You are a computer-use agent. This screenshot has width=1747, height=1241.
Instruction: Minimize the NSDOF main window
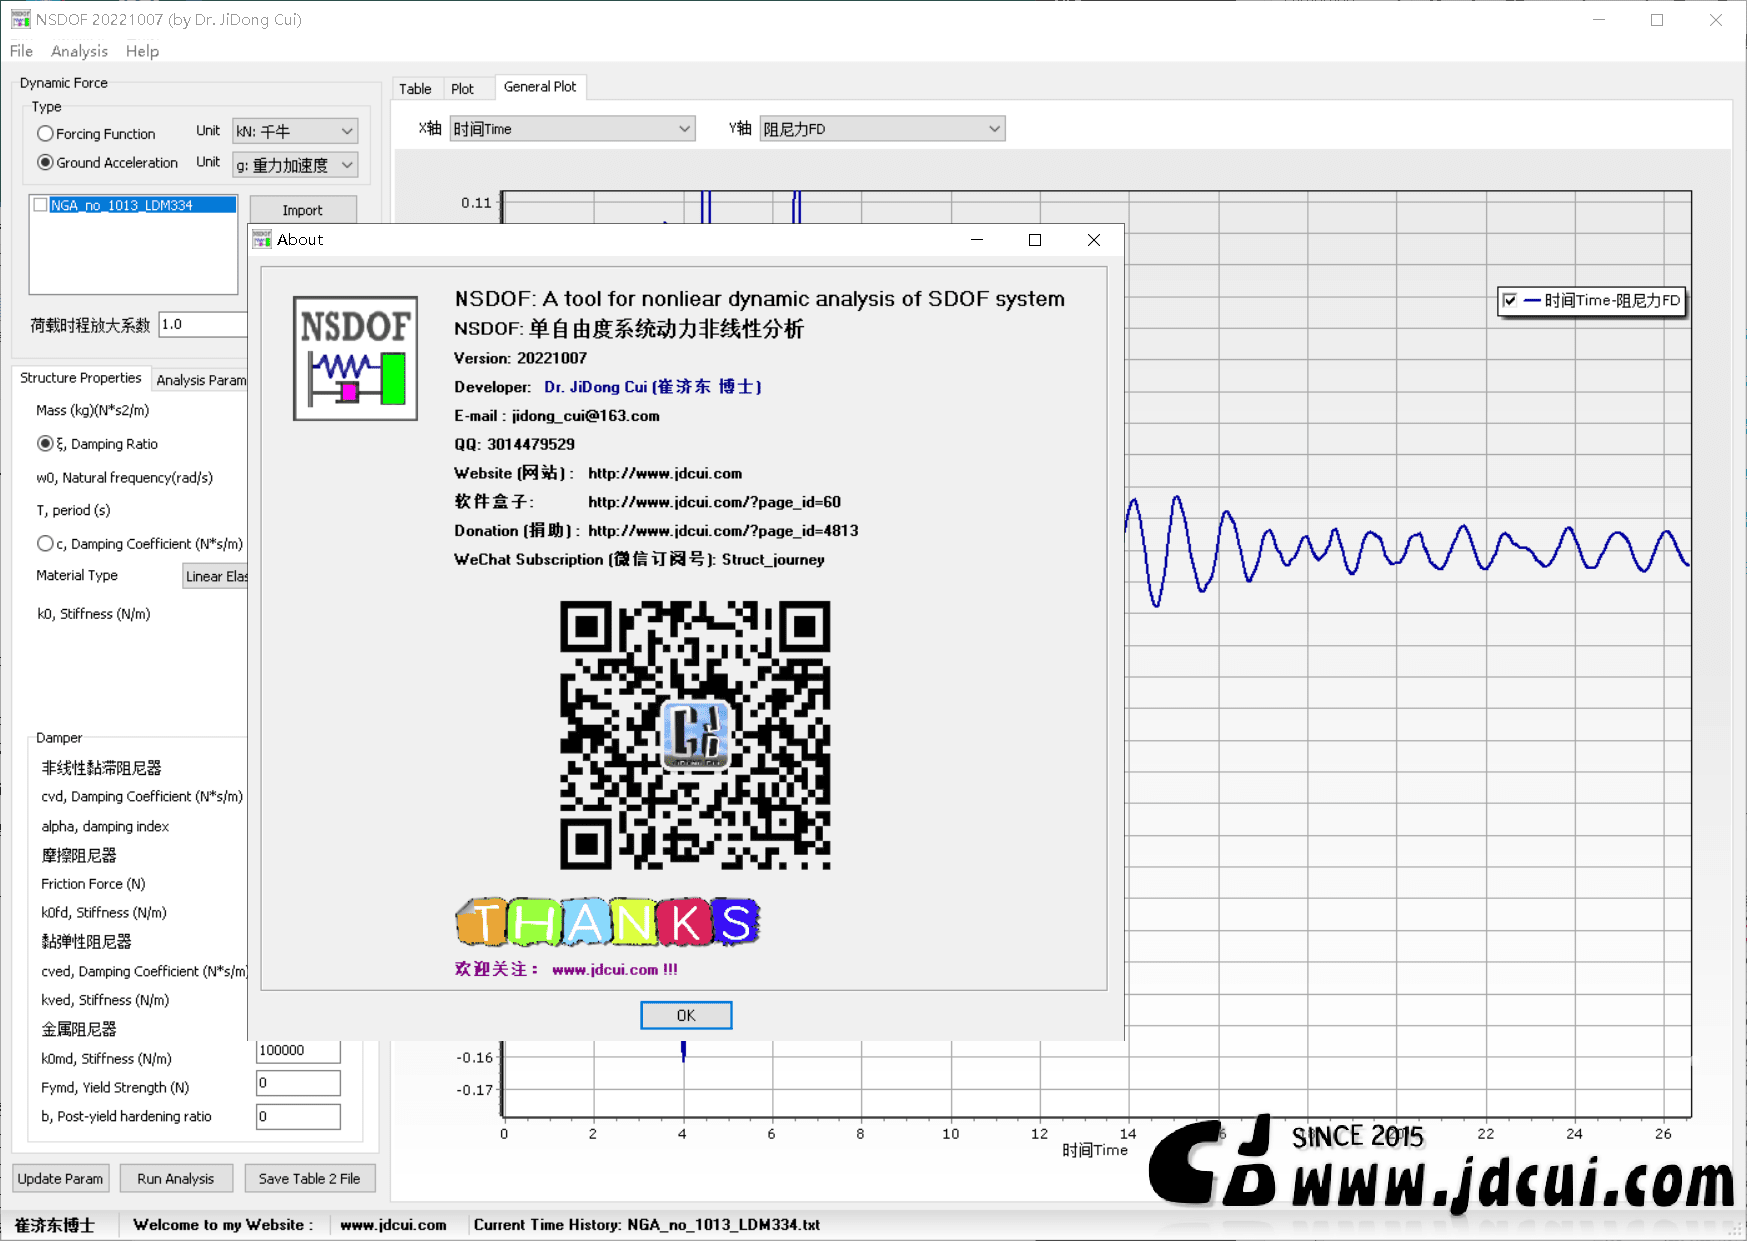(x=1599, y=19)
